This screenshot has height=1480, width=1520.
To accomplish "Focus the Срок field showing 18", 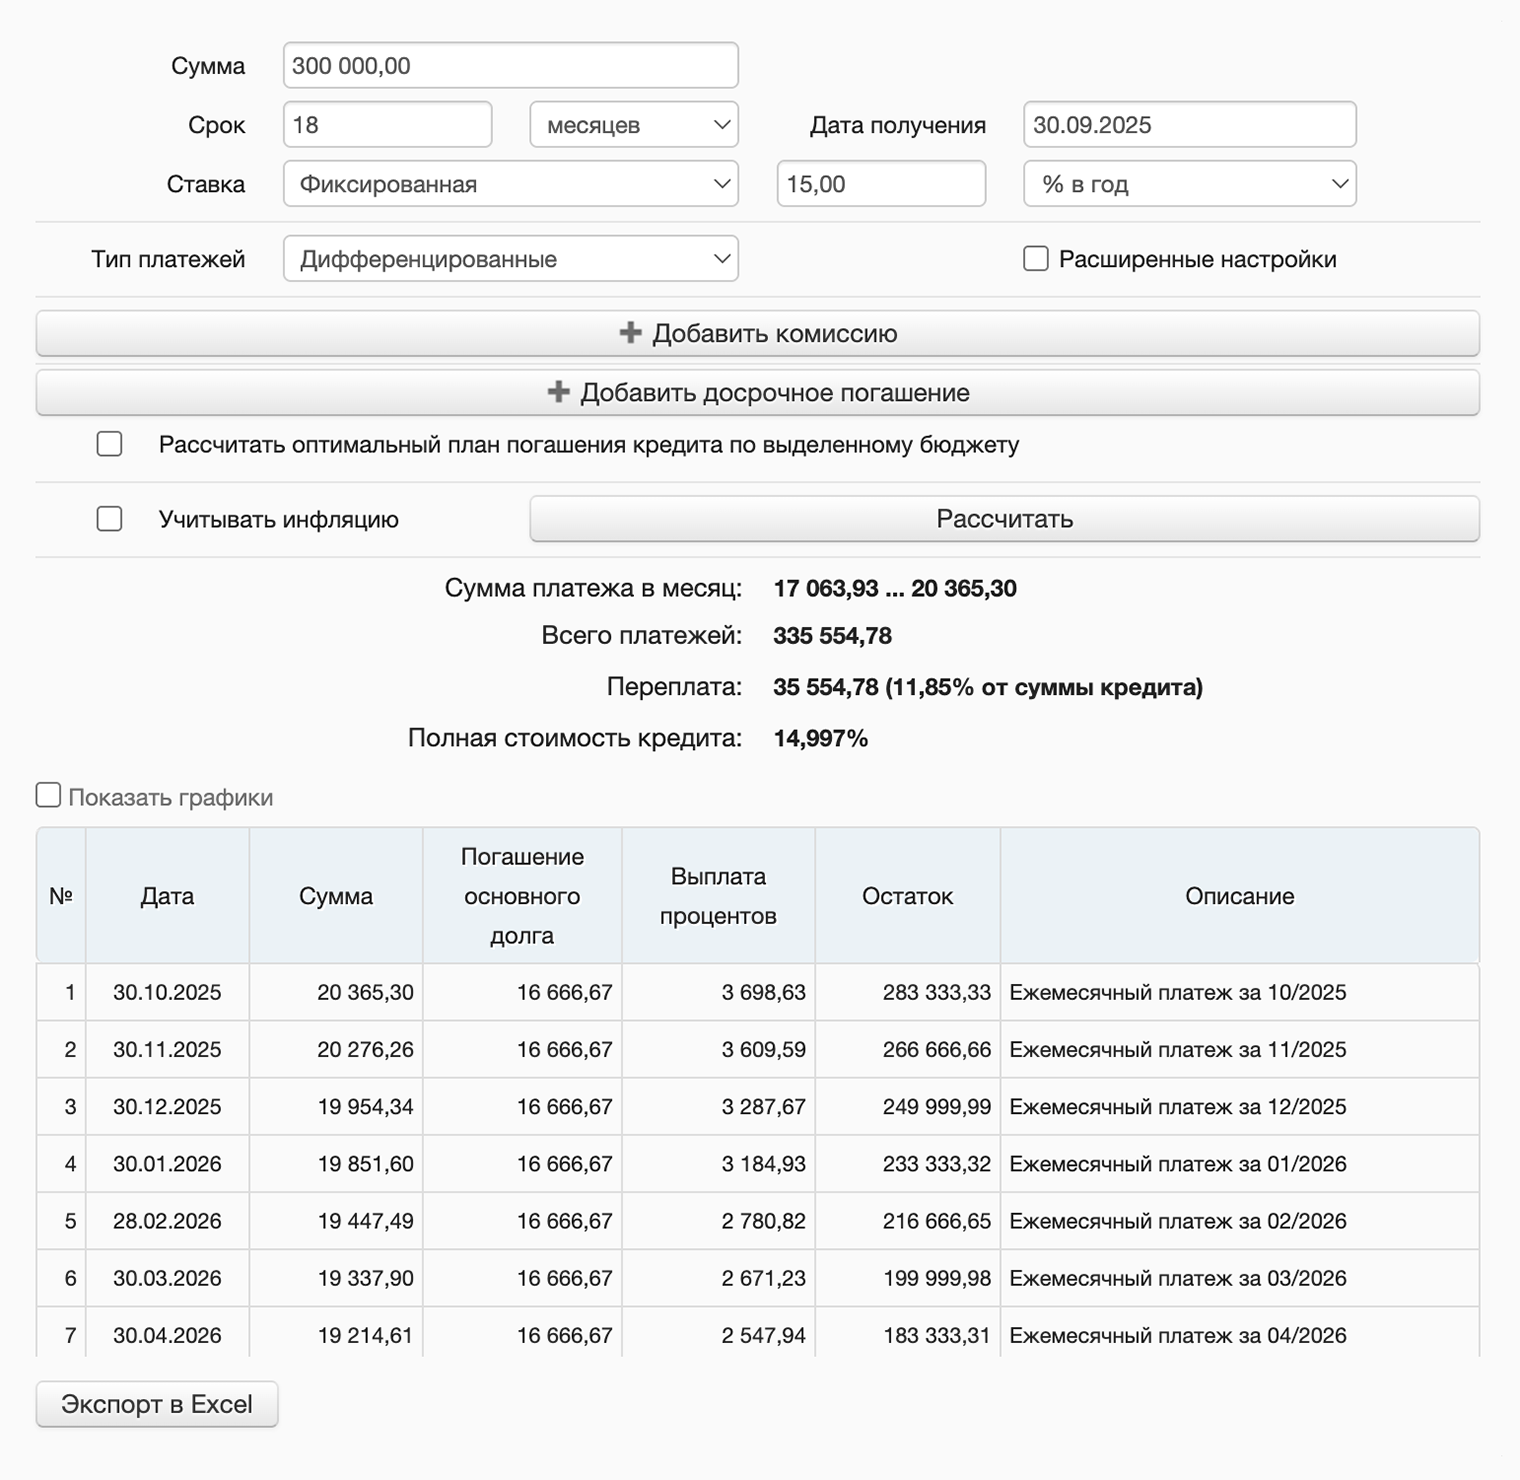I will (387, 125).
